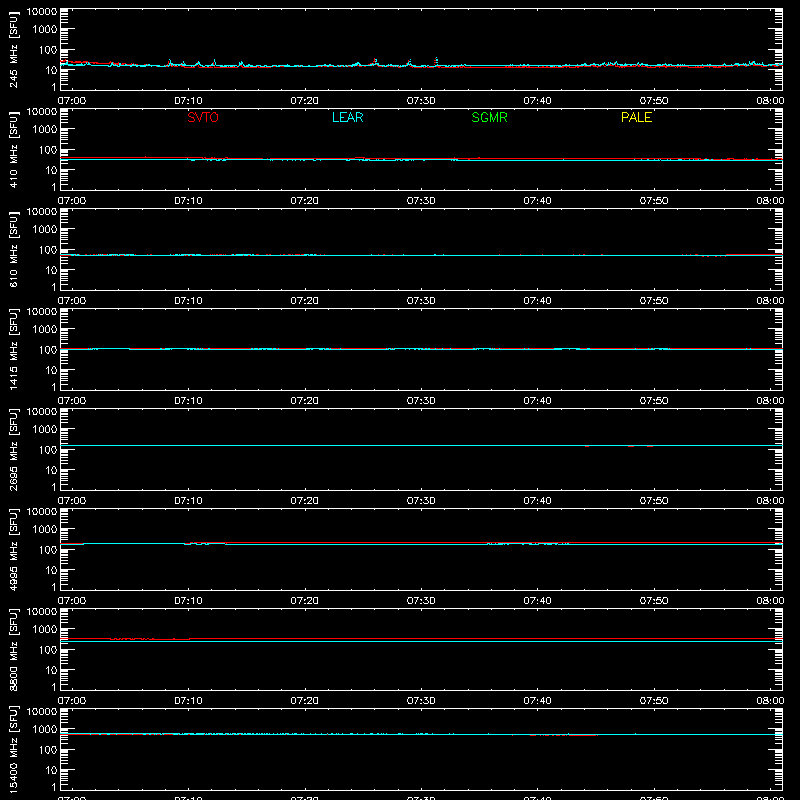Click 07:40 tick label under 4995 MHz panel
Image resolution: width=800 pixels, height=800 pixels.
(x=537, y=601)
